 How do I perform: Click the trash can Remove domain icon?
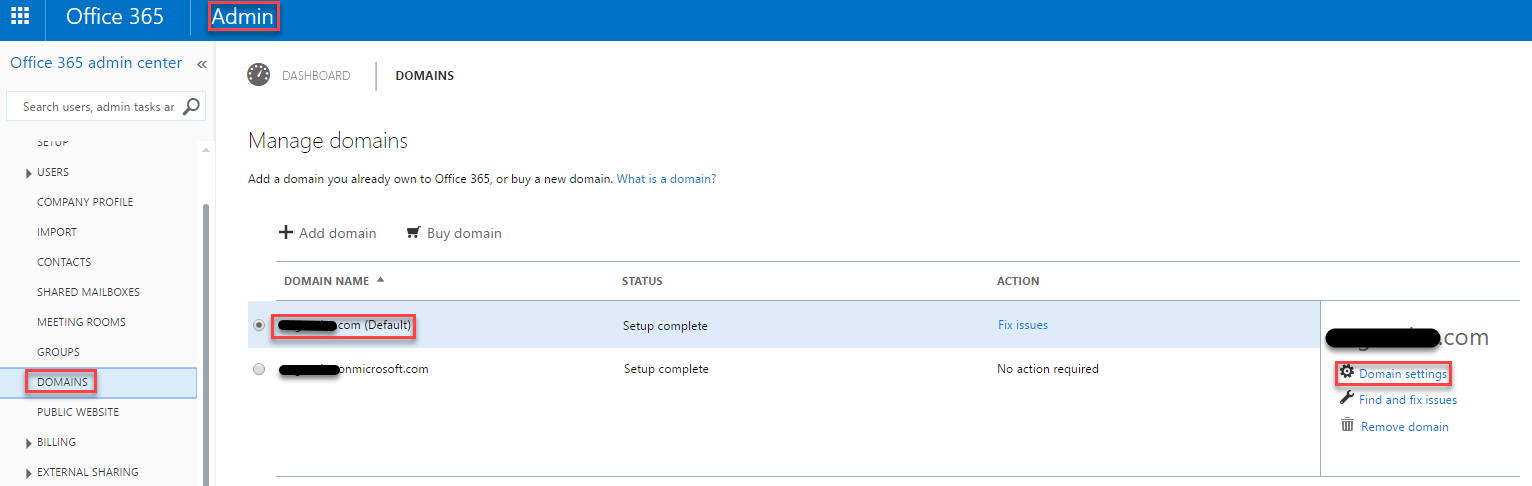coord(1347,425)
